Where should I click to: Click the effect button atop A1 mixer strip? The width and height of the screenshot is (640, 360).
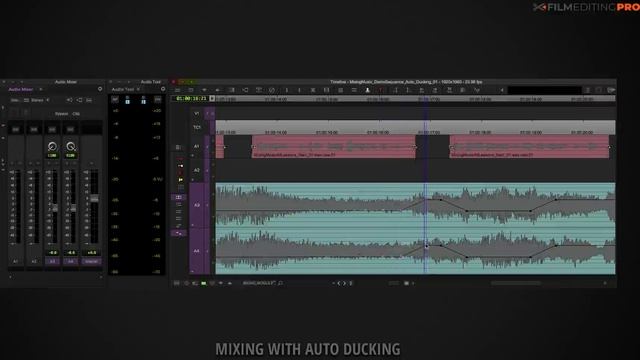16,129
